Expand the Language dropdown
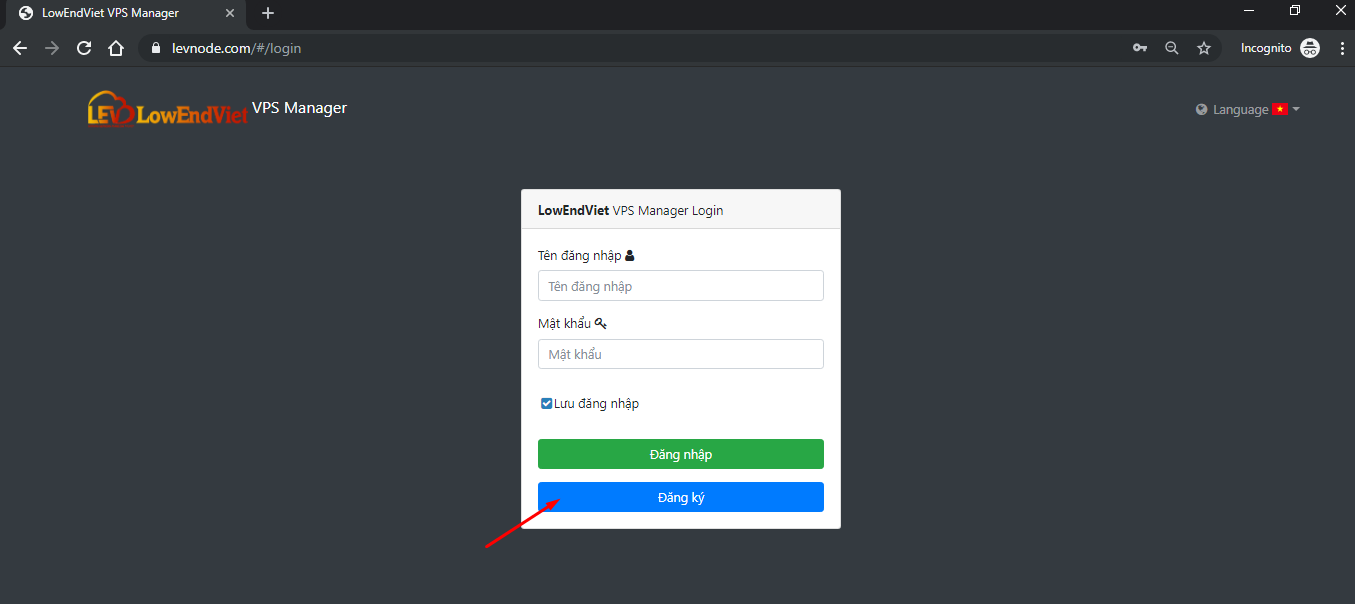 tap(1248, 110)
